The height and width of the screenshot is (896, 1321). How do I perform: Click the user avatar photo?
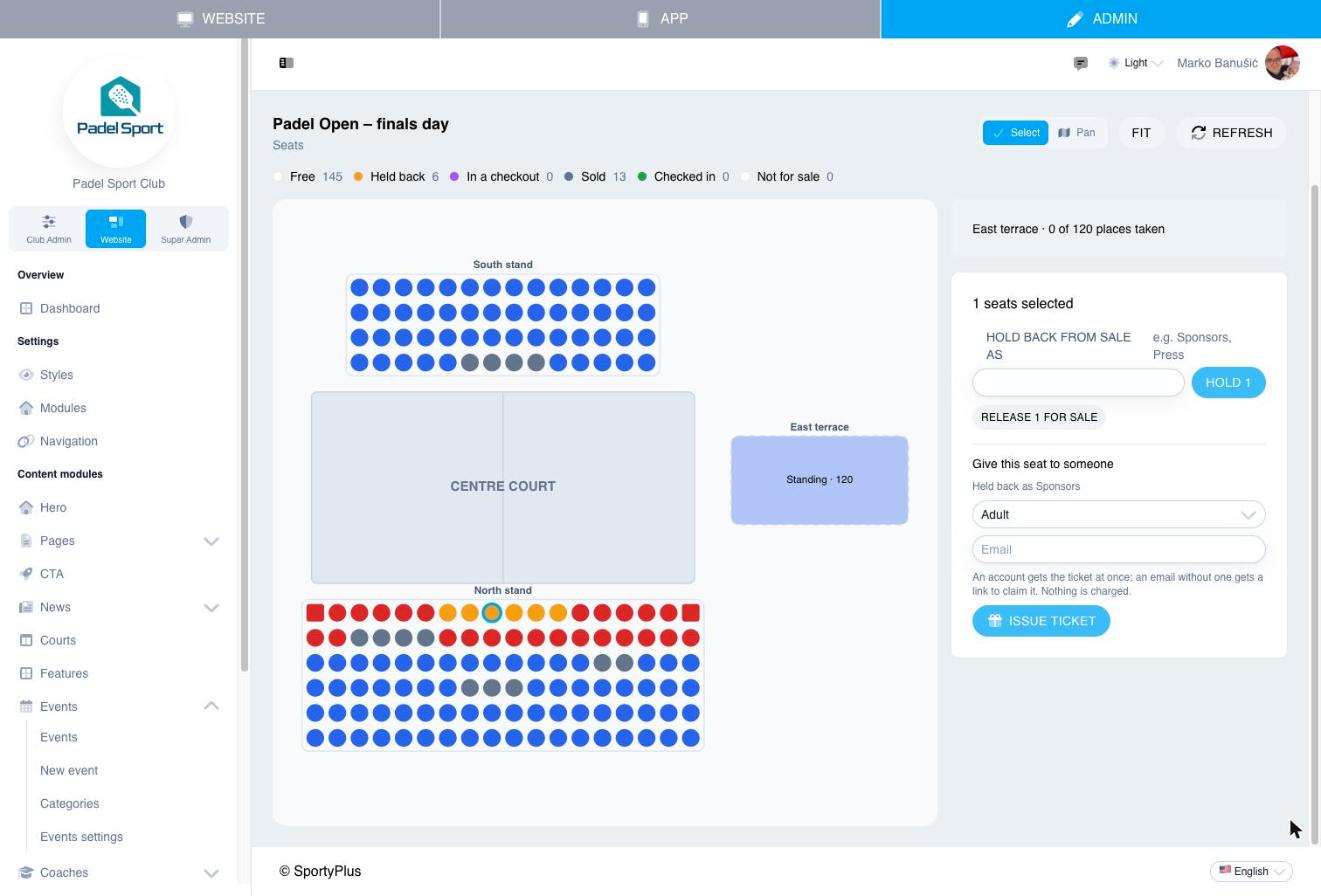1282,63
